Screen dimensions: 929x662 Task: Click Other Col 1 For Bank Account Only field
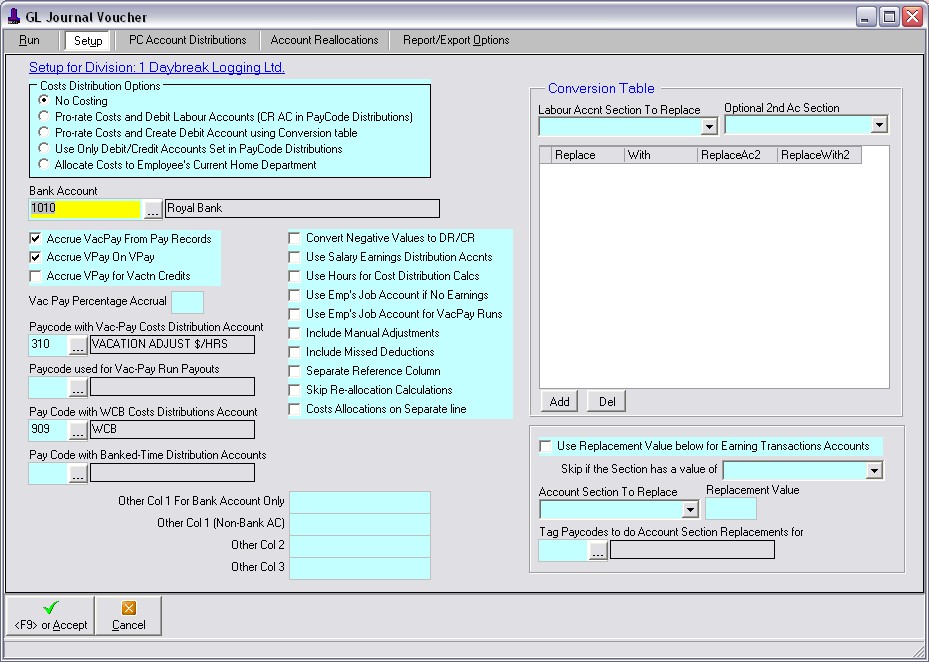coord(360,502)
